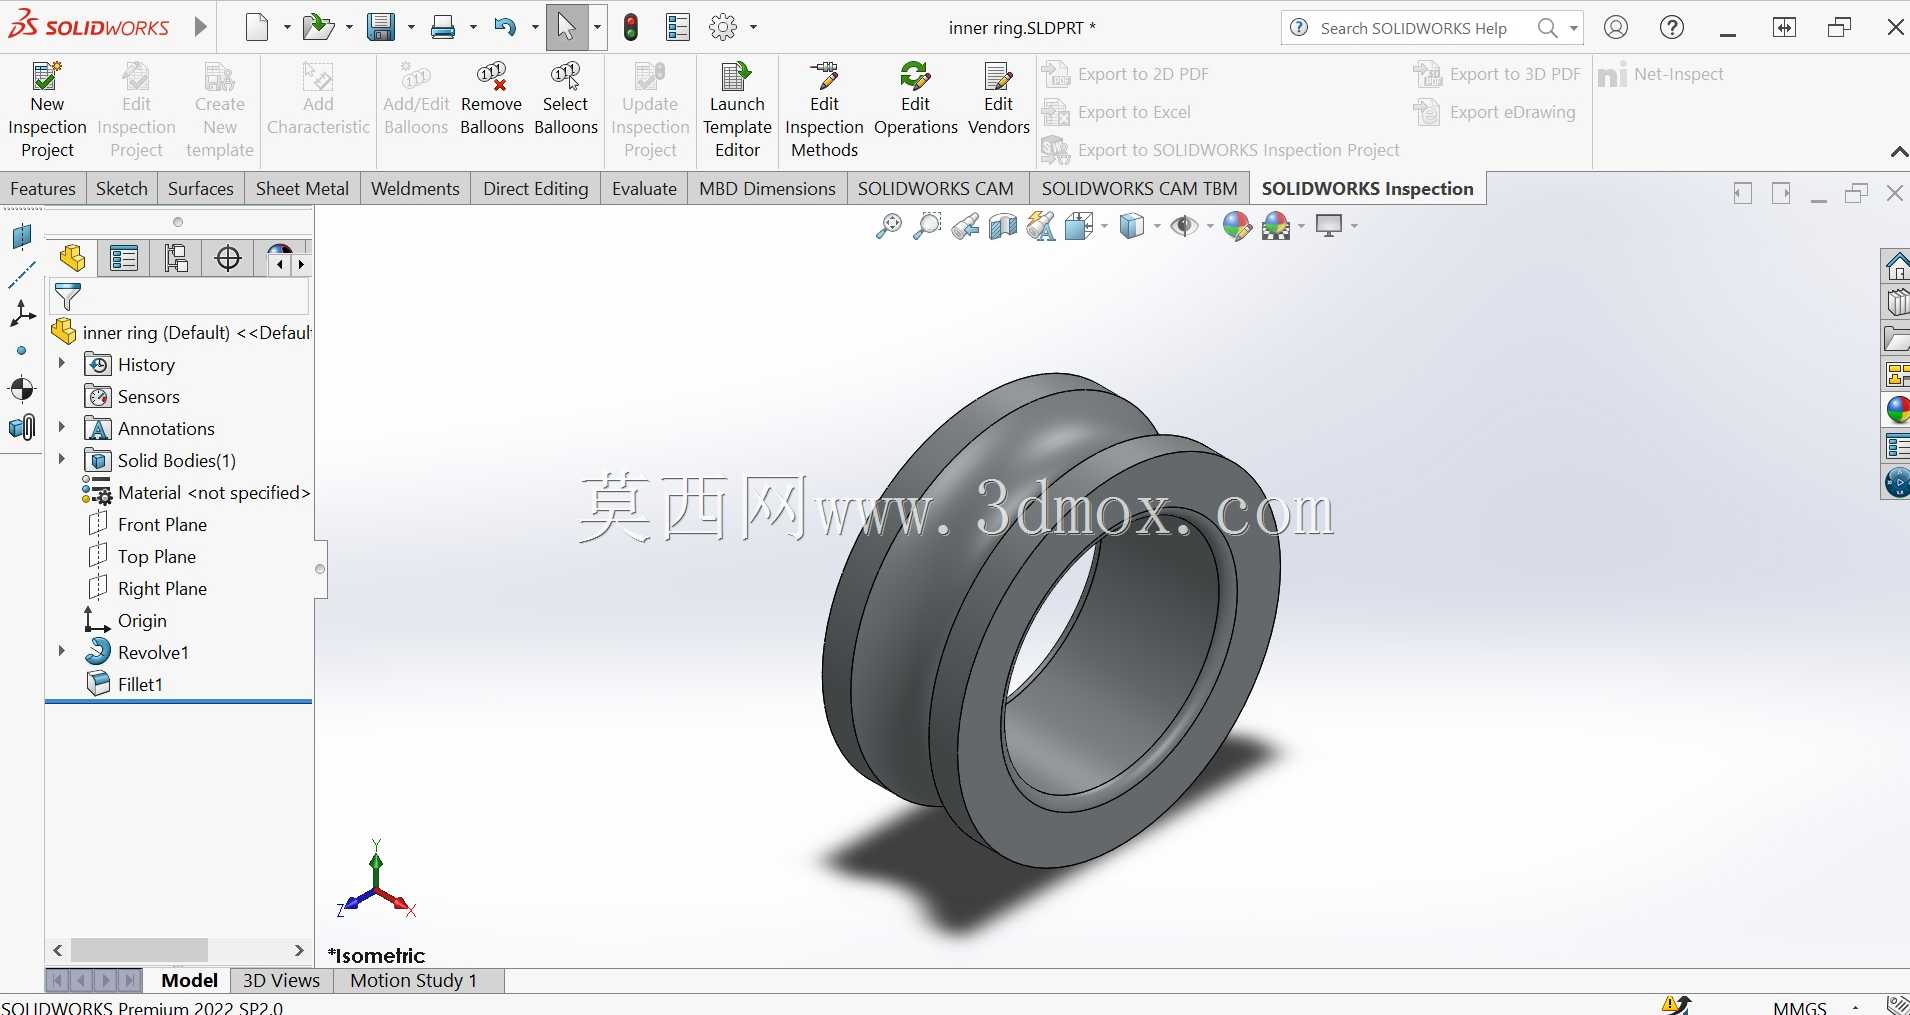Image resolution: width=1910 pixels, height=1015 pixels.
Task: Open the 3D Views bottom tab
Action: click(281, 981)
